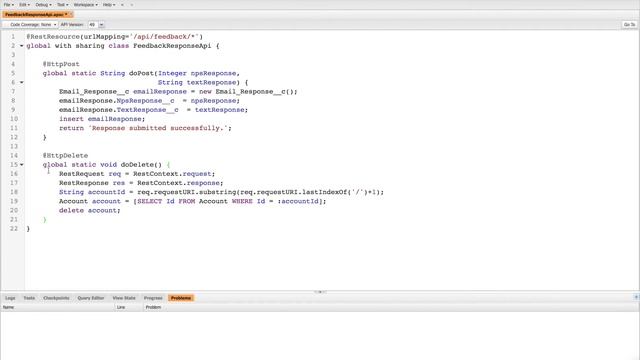
Task: Click the doDelete method name
Action: click(x=137, y=165)
